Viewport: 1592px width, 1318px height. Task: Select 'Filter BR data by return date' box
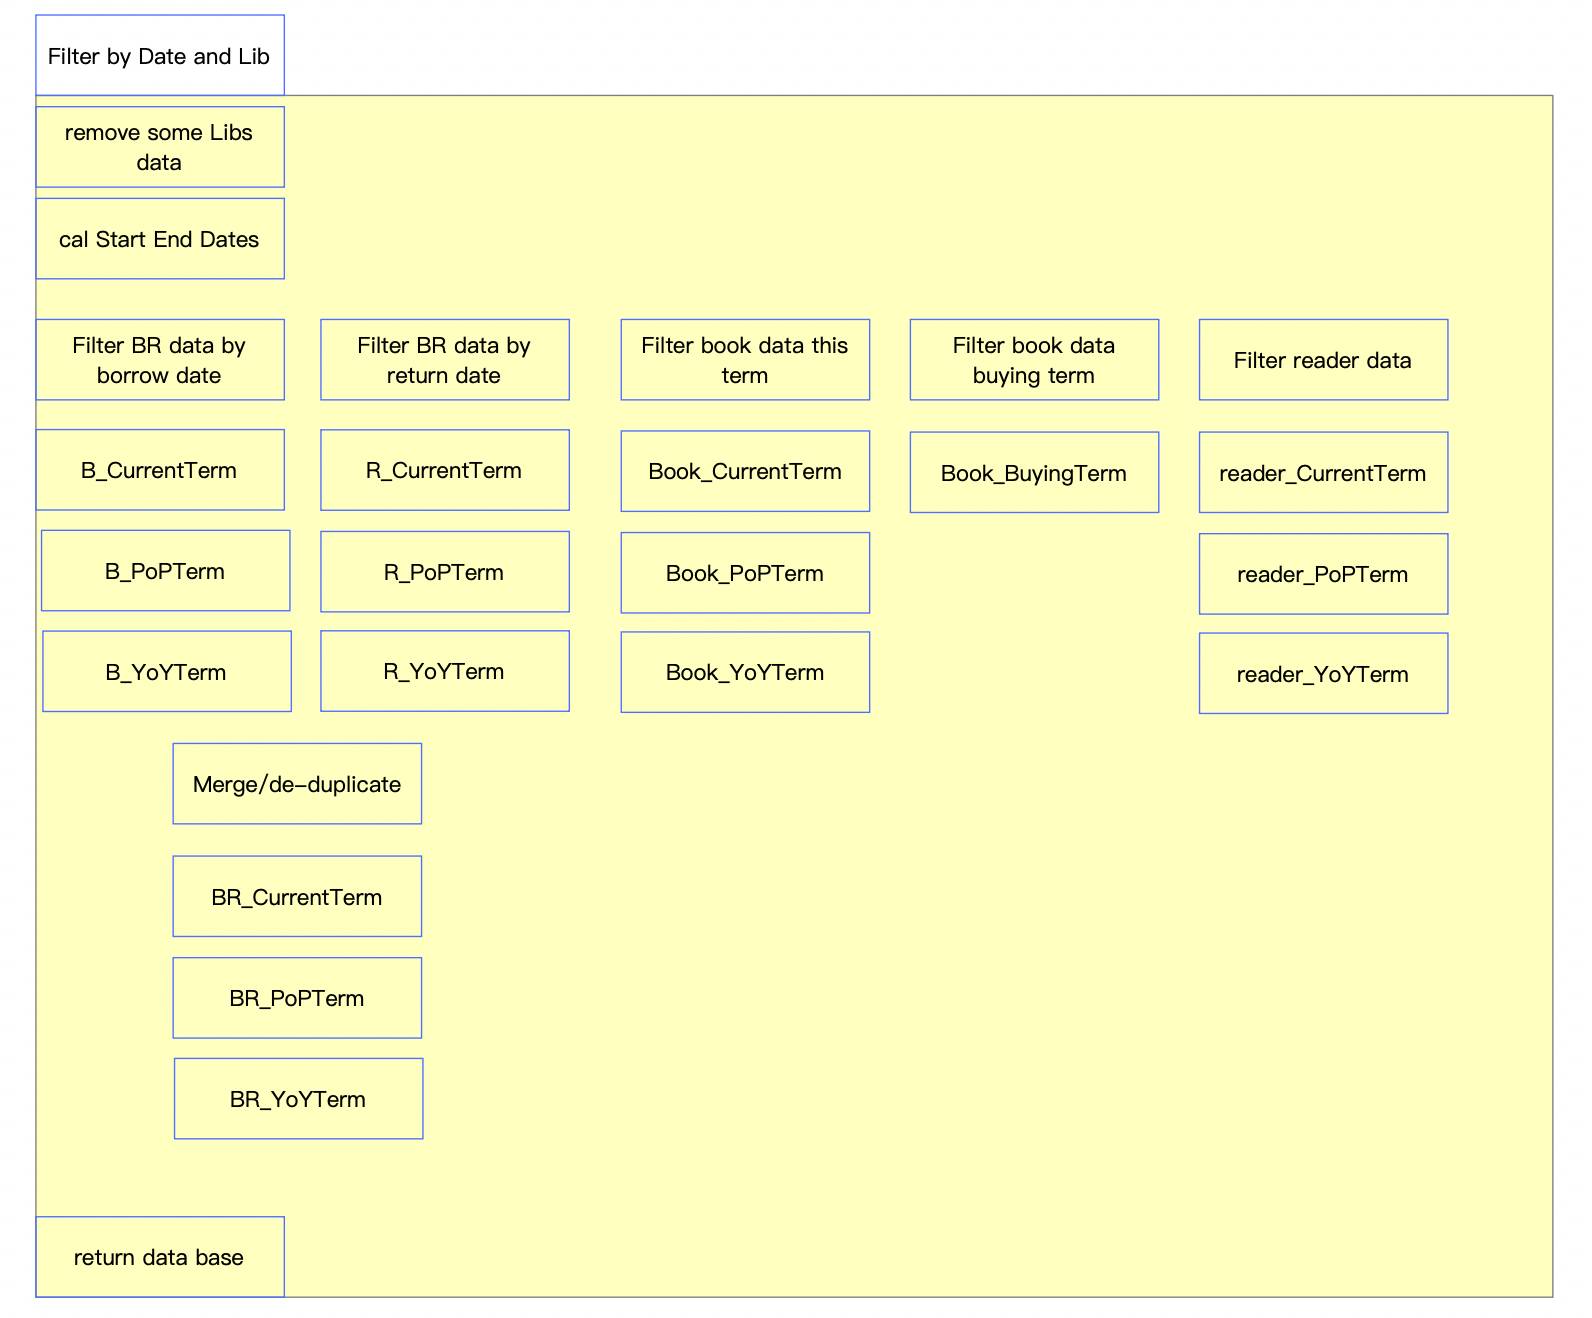click(x=444, y=360)
